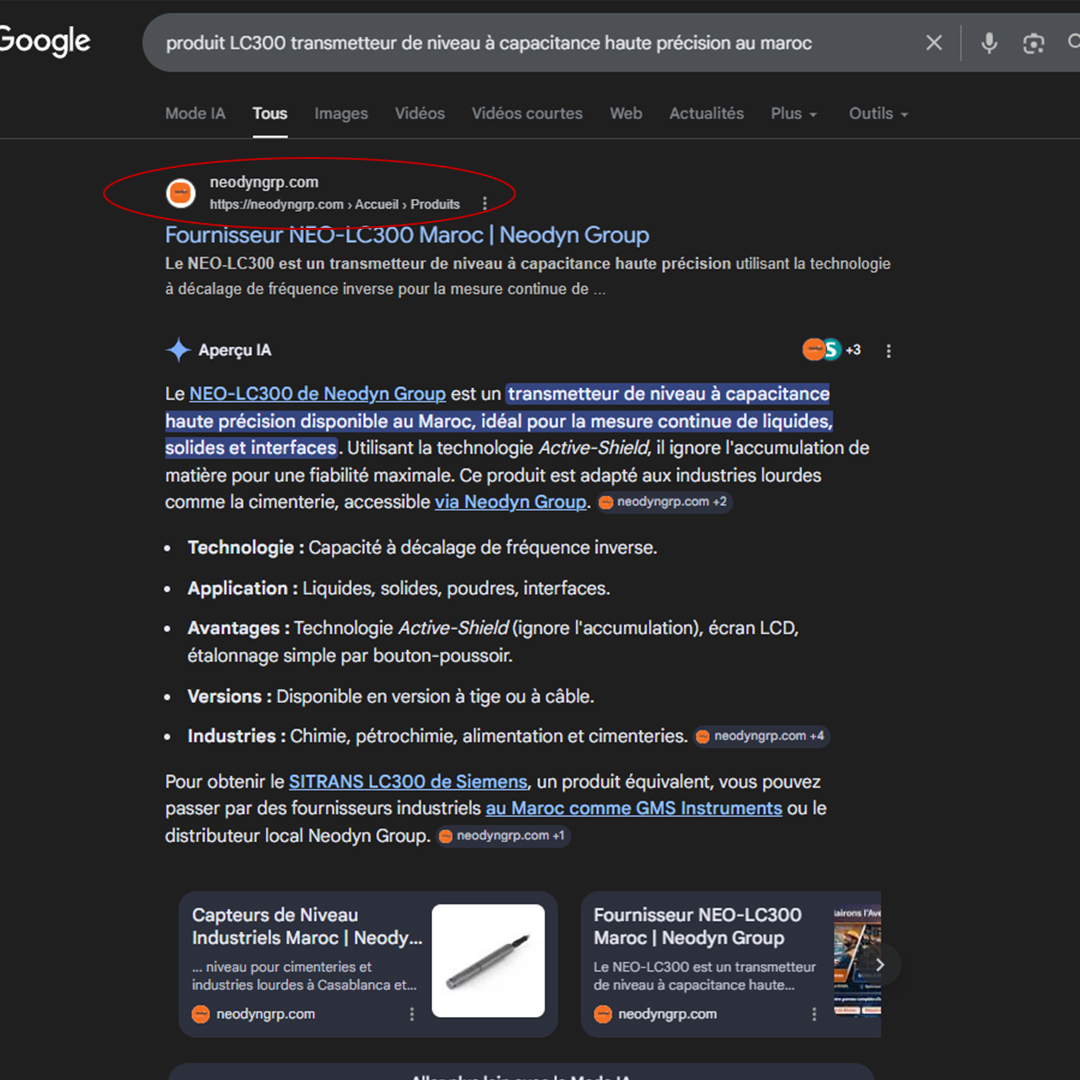Open Fournisseur NEO-LC300 Maroc result title

coord(407,235)
